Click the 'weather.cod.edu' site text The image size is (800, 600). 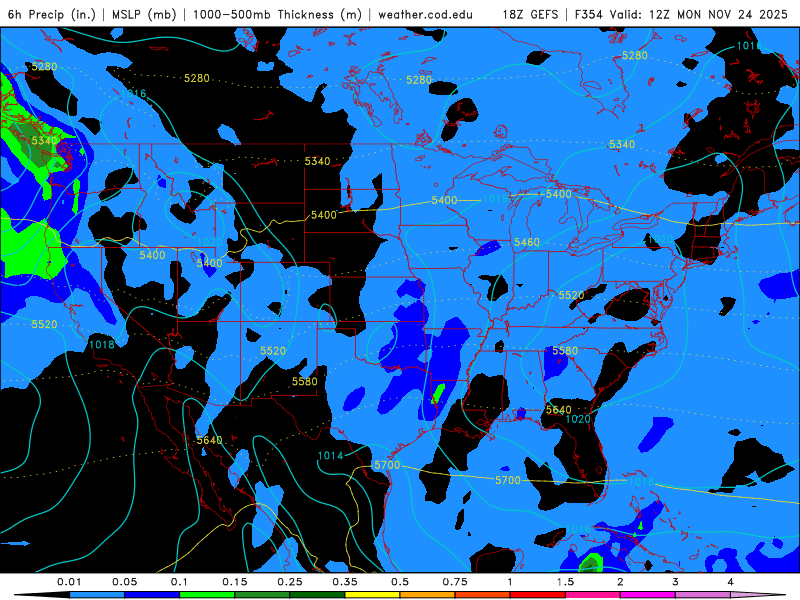(426, 14)
